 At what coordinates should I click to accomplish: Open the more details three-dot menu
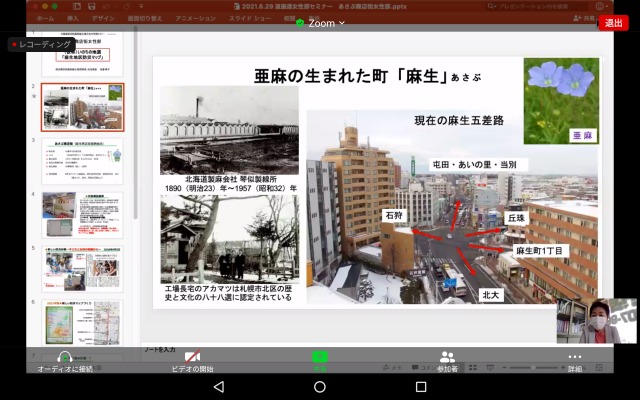[x=574, y=357]
